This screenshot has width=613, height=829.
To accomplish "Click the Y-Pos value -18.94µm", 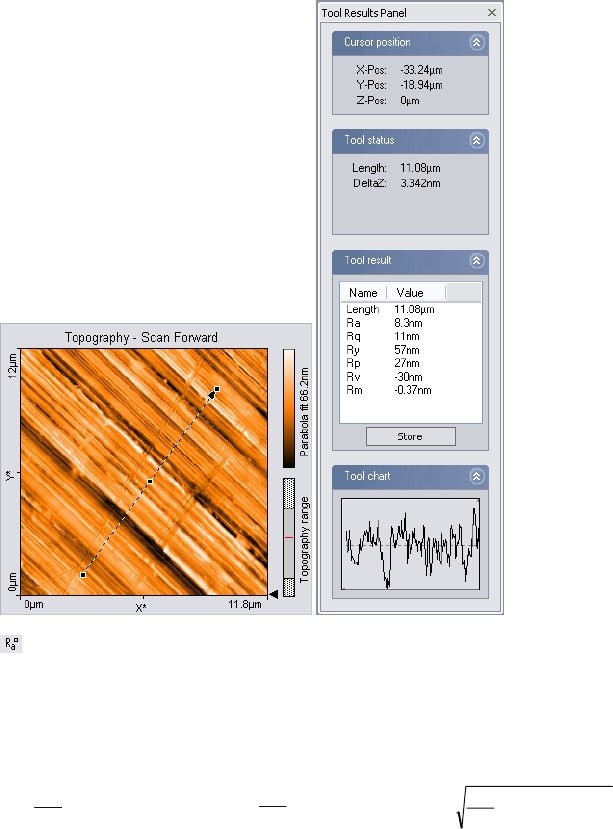I will 421,85.
